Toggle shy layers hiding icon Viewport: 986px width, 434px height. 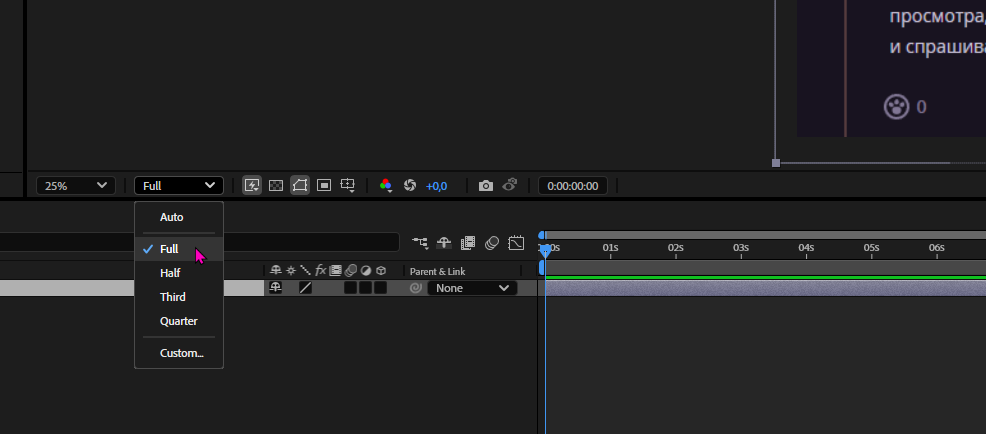tap(444, 243)
